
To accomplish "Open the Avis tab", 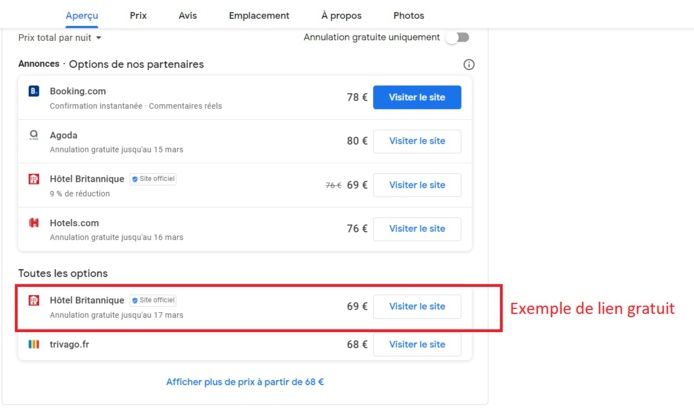I will [x=188, y=15].
